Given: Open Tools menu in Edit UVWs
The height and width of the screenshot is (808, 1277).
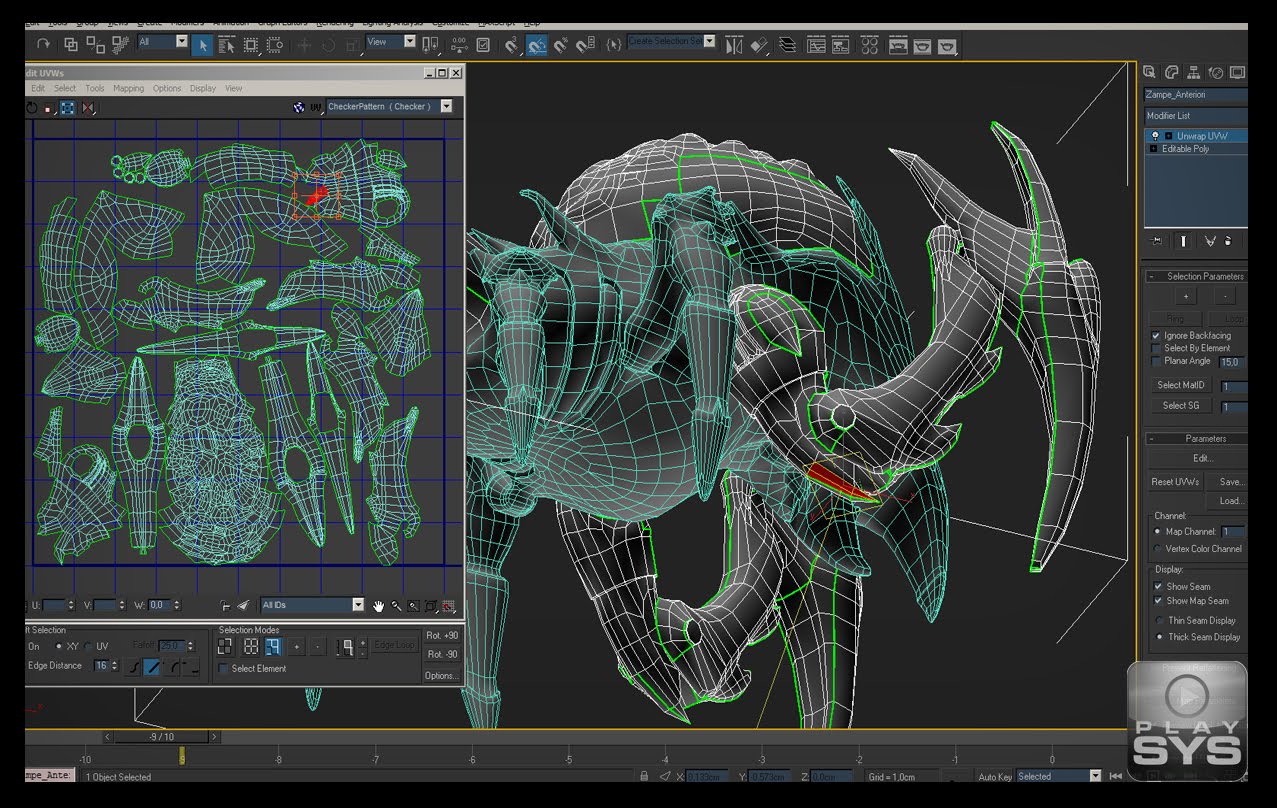Looking at the screenshot, I should [94, 88].
